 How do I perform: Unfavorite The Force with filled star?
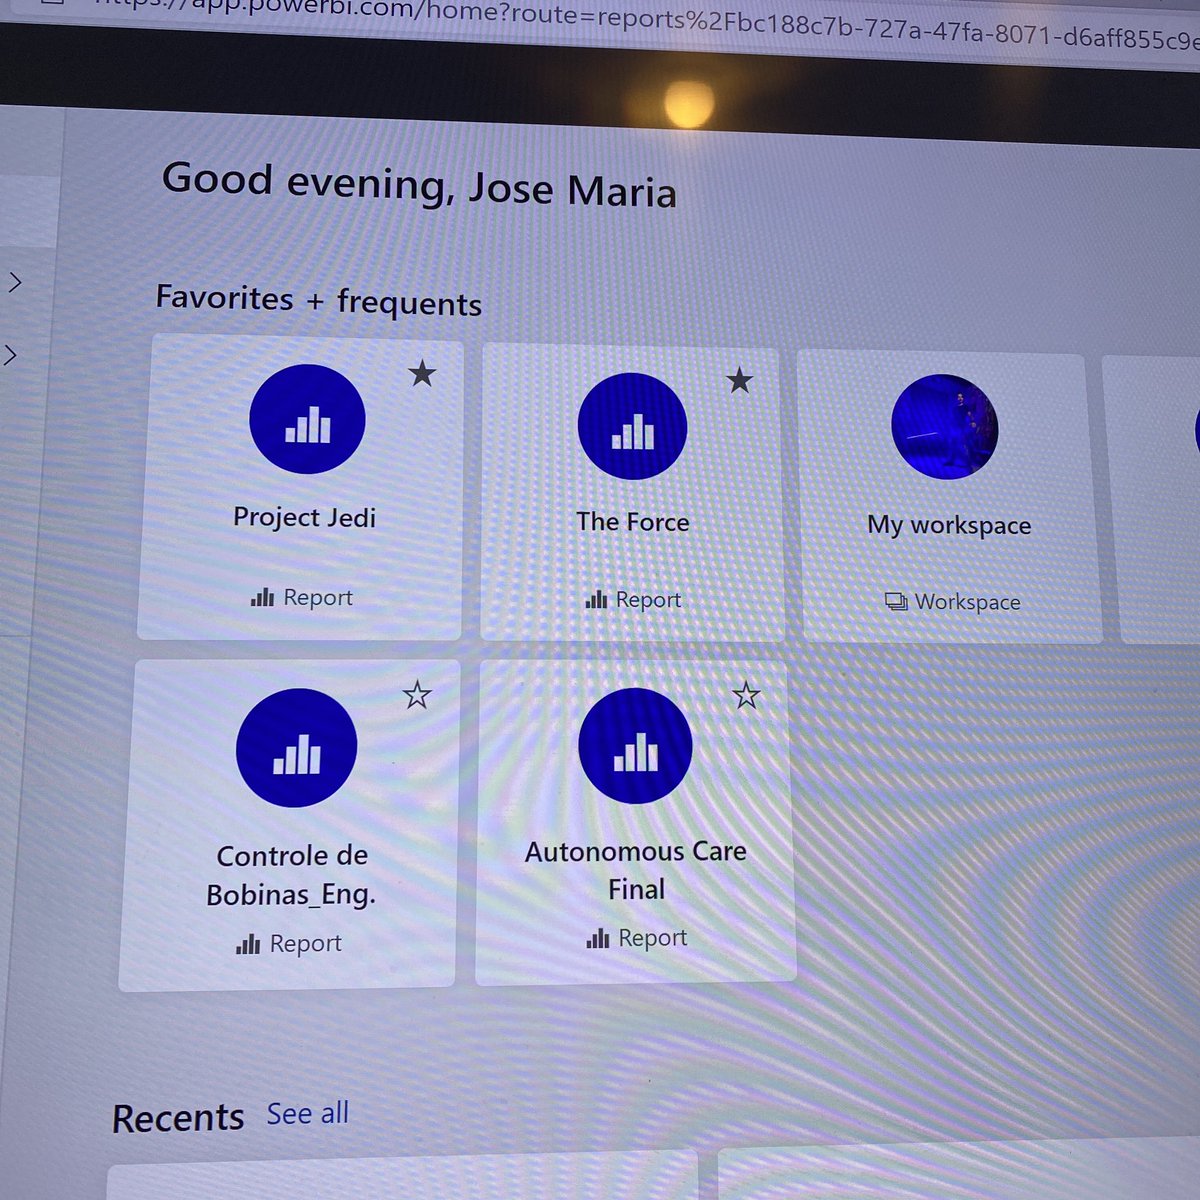tap(740, 380)
